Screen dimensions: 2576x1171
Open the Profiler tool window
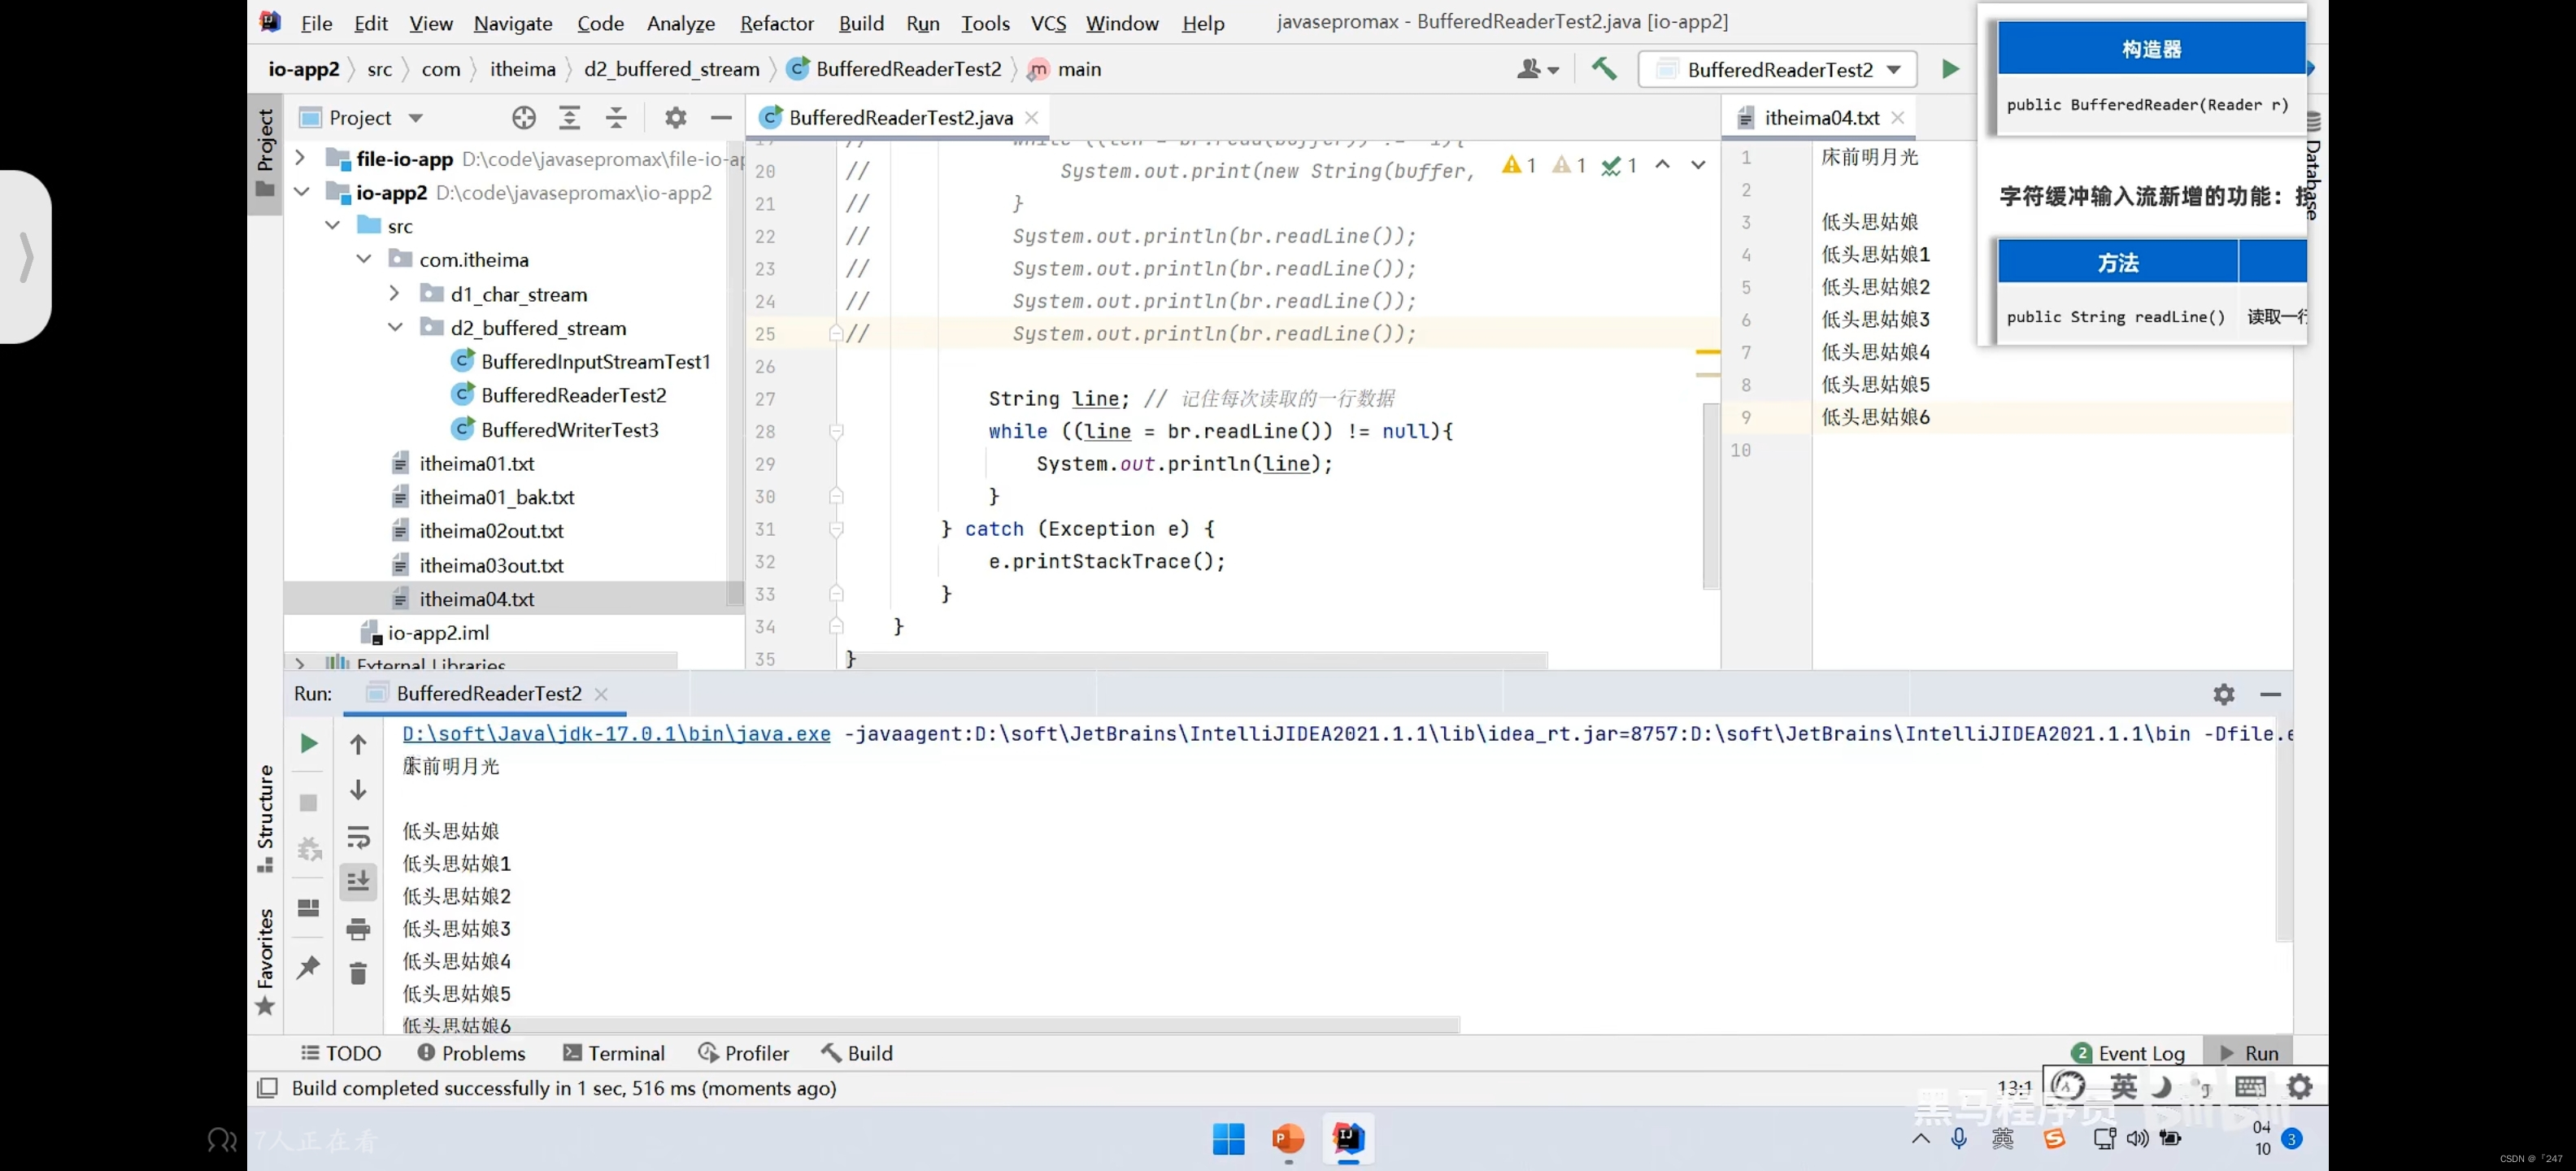point(743,1053)
